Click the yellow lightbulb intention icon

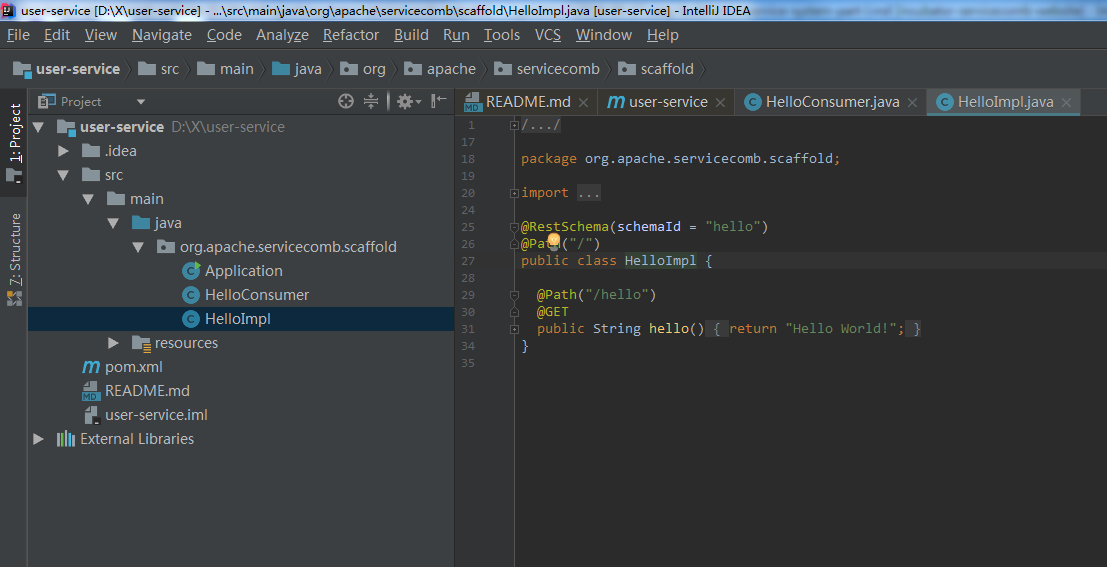pyautogui.click(x=553, y=241)
